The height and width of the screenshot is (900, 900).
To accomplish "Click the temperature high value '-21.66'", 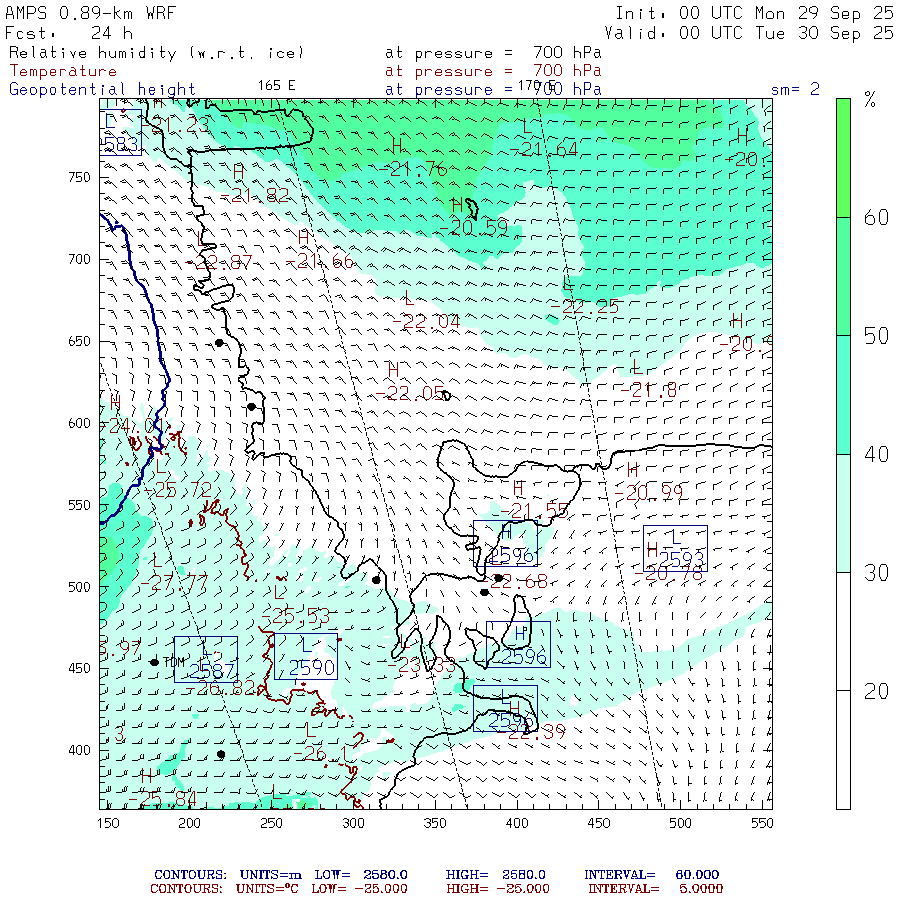I will click(x=320, y=262).
